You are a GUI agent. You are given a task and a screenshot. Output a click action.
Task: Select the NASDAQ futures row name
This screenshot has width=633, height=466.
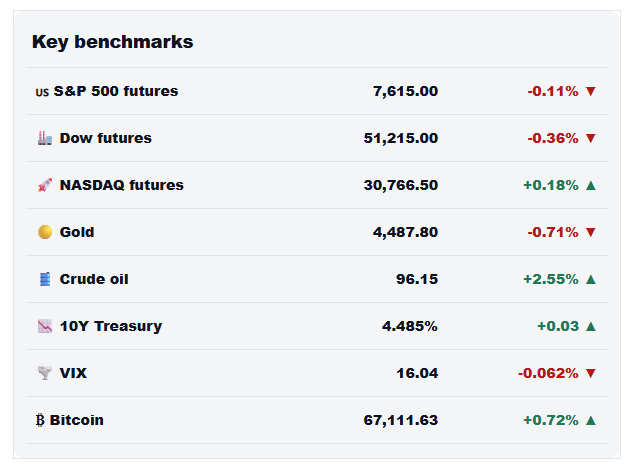click(x=122, y=185)
